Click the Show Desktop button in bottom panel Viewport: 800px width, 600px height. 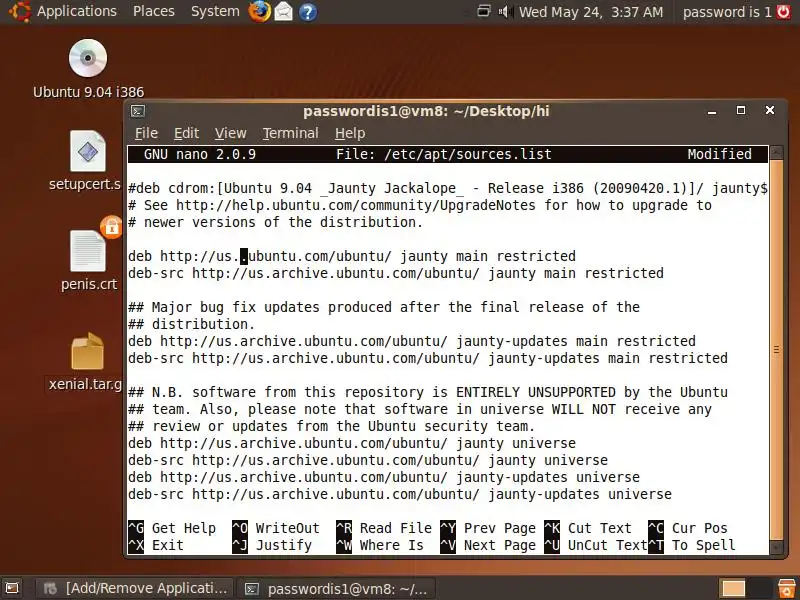coord(12,588)
